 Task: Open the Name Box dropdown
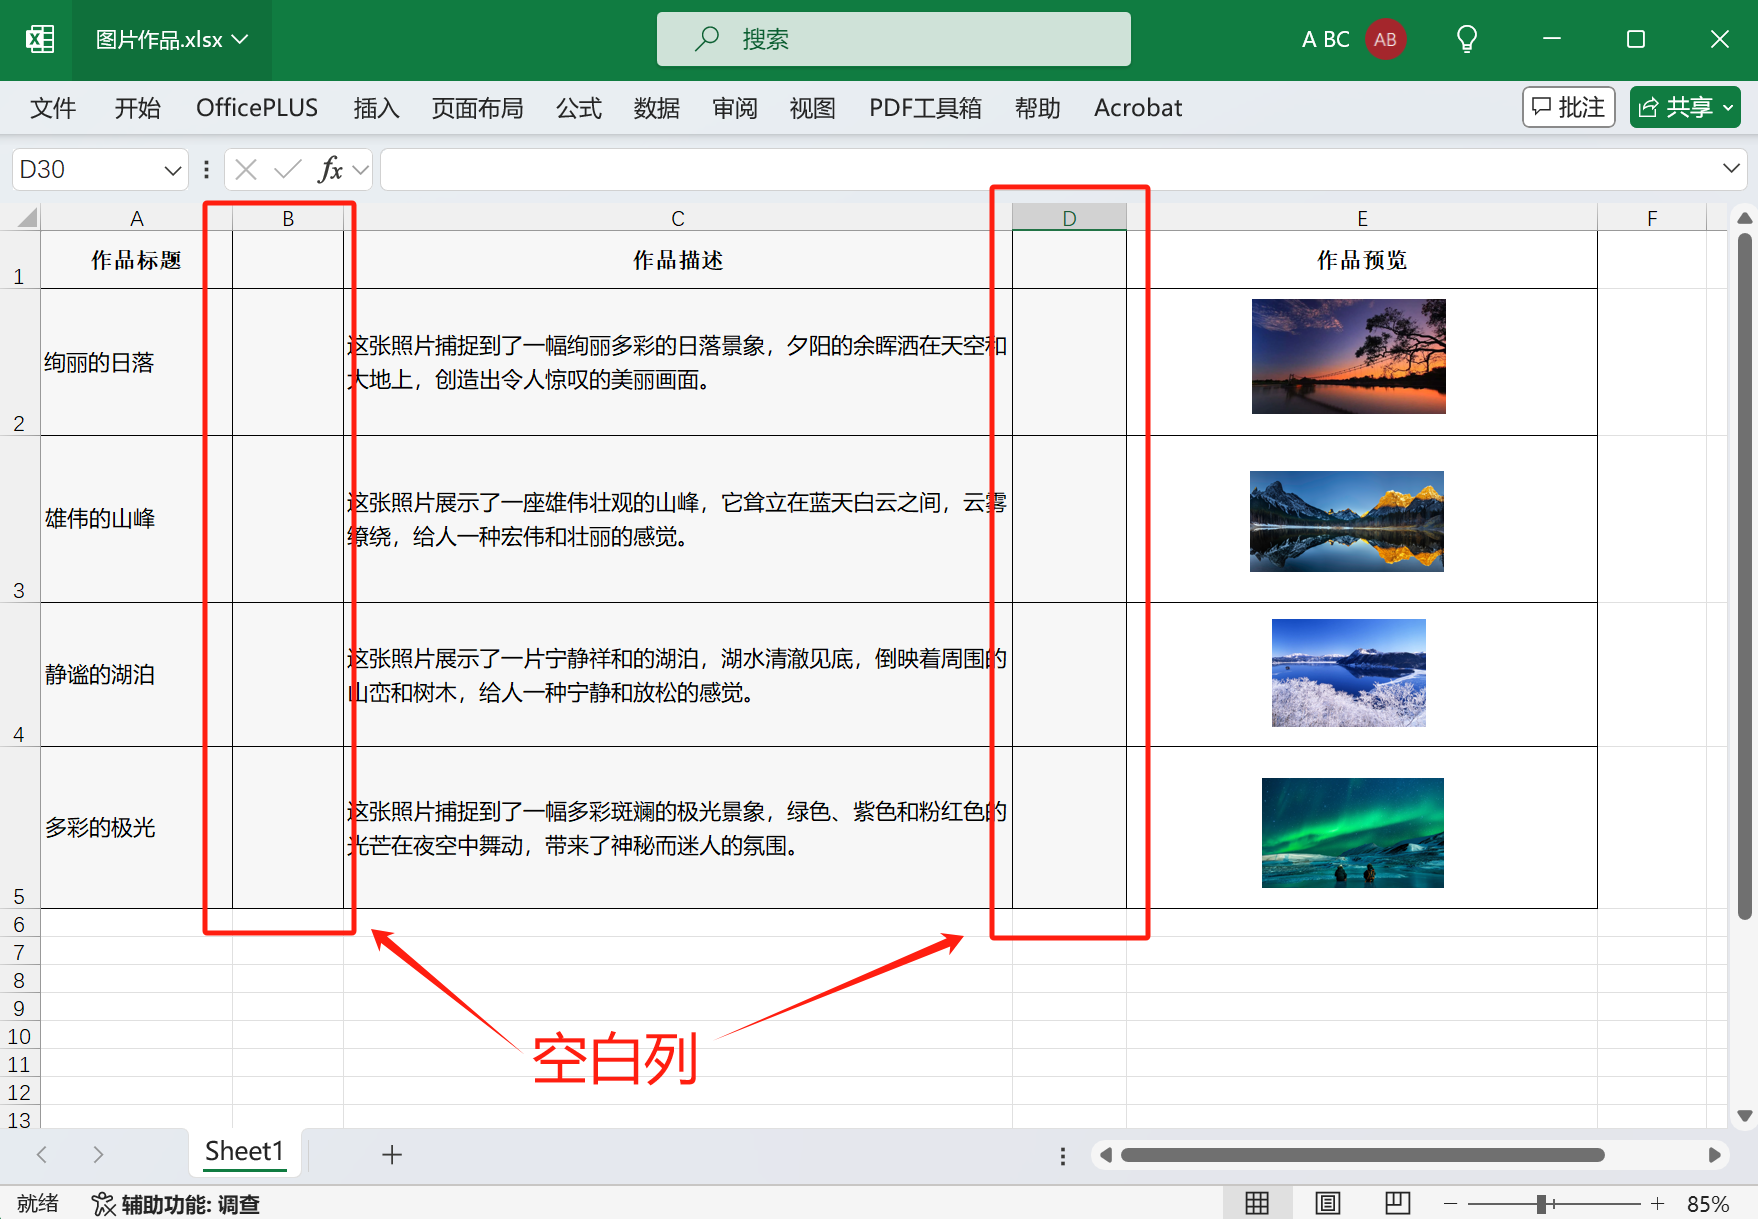click(x=171, y=169)
